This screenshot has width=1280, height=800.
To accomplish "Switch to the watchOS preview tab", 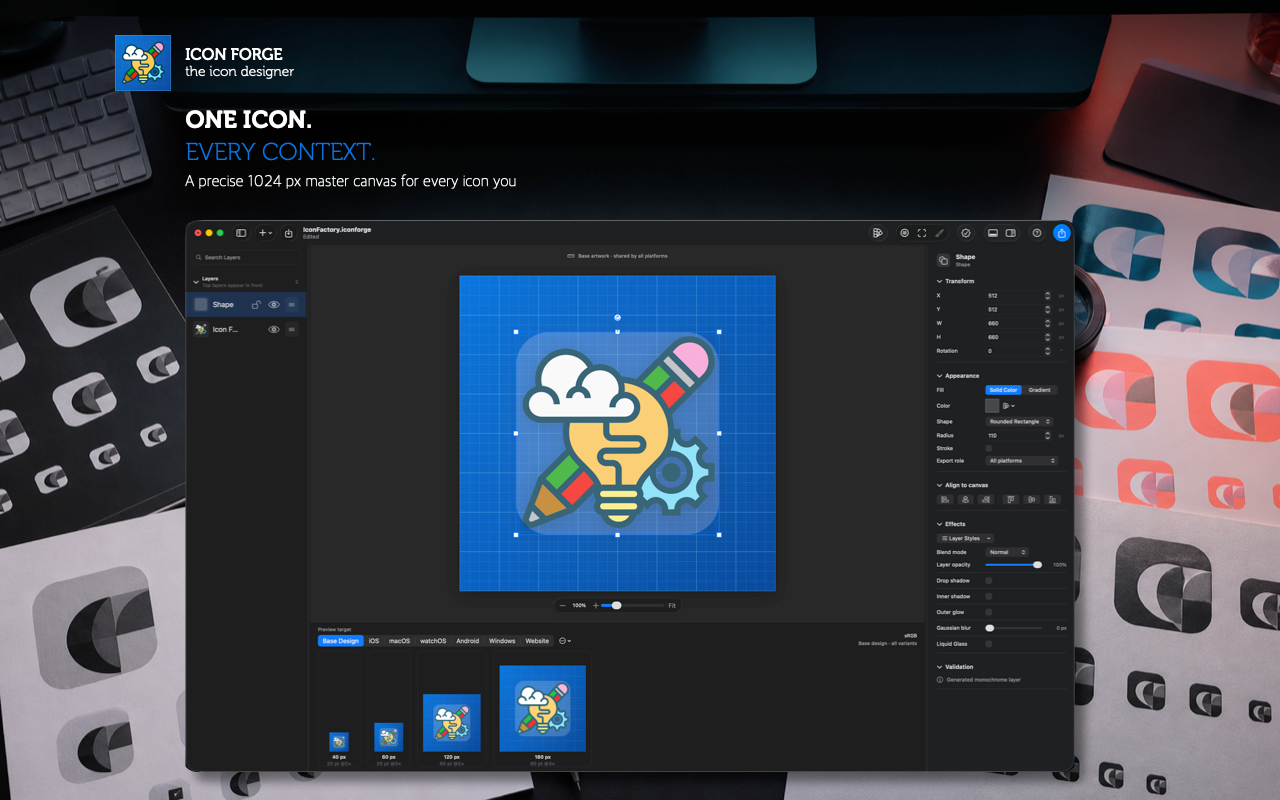I will pyautogui.click(x=433, y=641).
